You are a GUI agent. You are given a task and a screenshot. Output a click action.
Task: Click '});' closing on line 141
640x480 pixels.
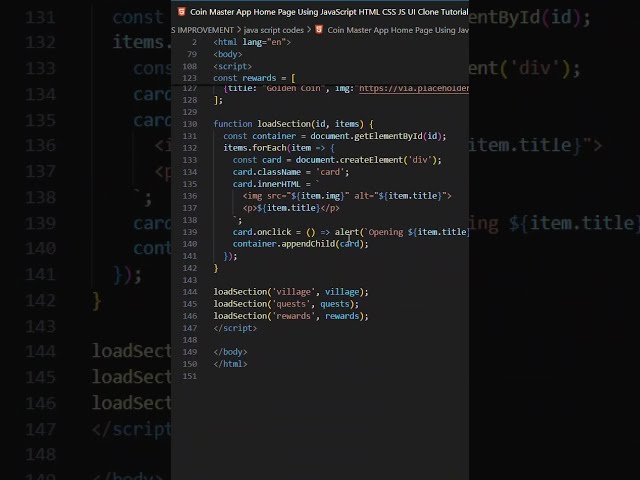[230, 256]
